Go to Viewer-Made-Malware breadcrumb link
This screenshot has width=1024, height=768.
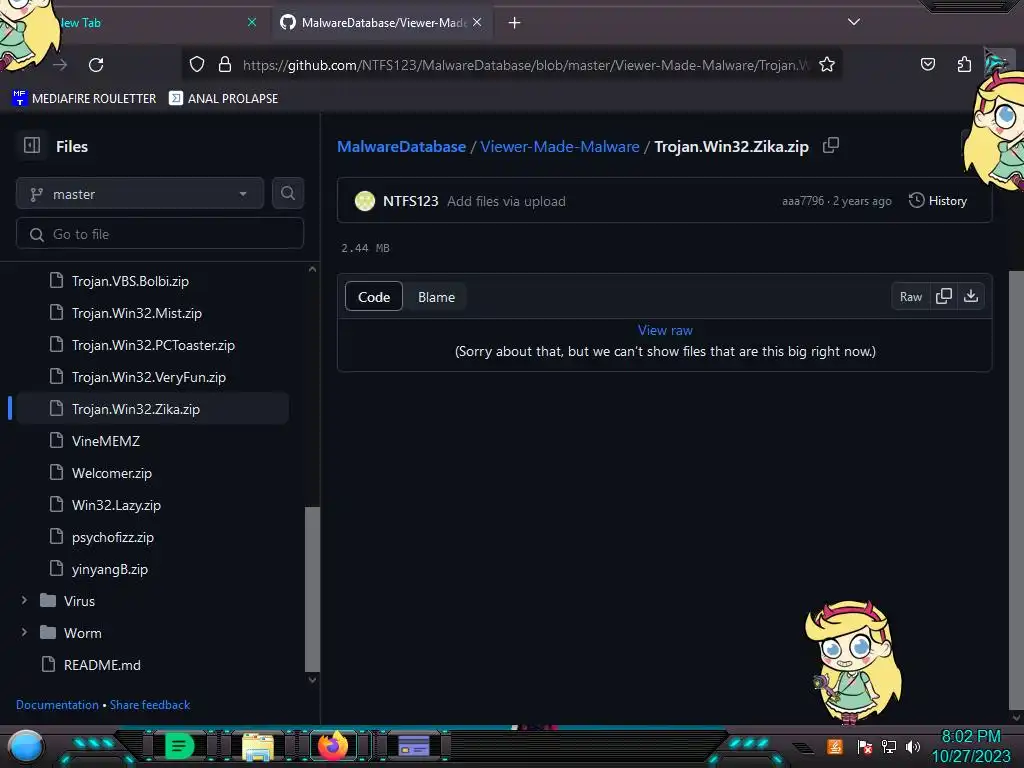coord(560,147)
